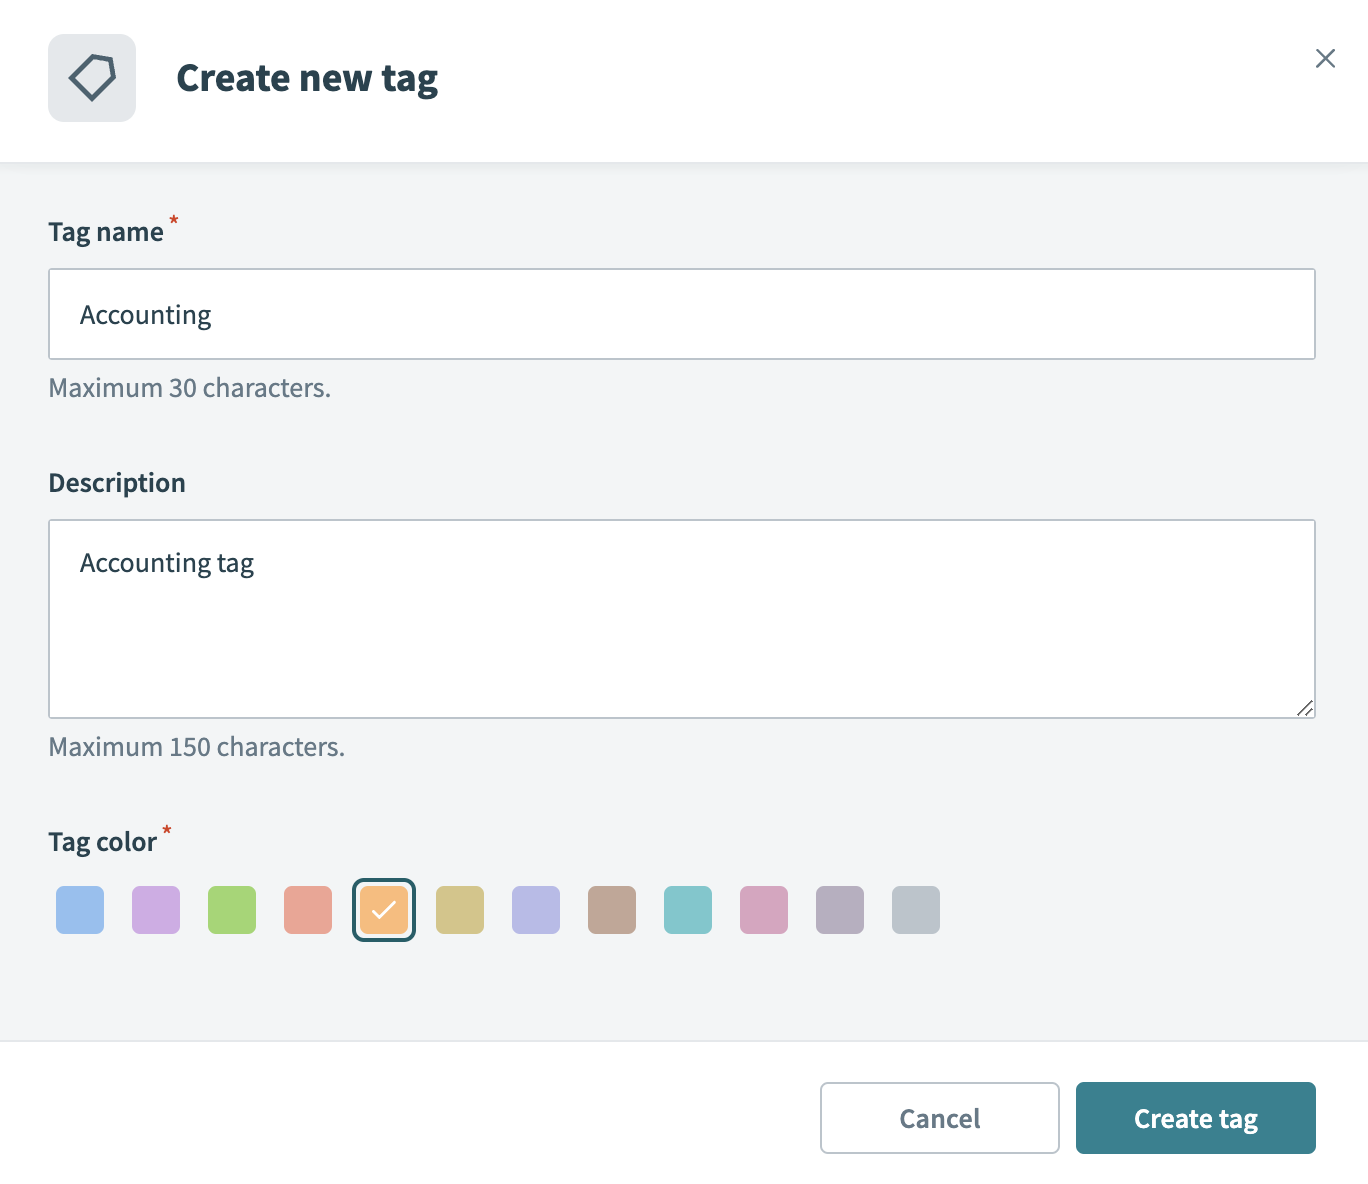Select the pink tag color
1368x1184 pixels.
pyautogui.click(x=763, y=909)
